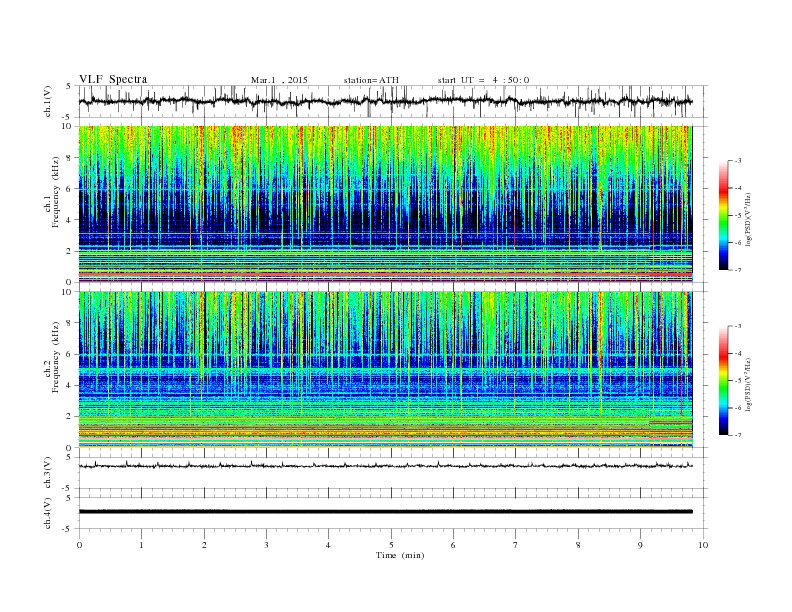Screen dimensions: 792x612
Task: Click the ch.1 spectrogram color scale bar
Action: click(x=723, y=215)
